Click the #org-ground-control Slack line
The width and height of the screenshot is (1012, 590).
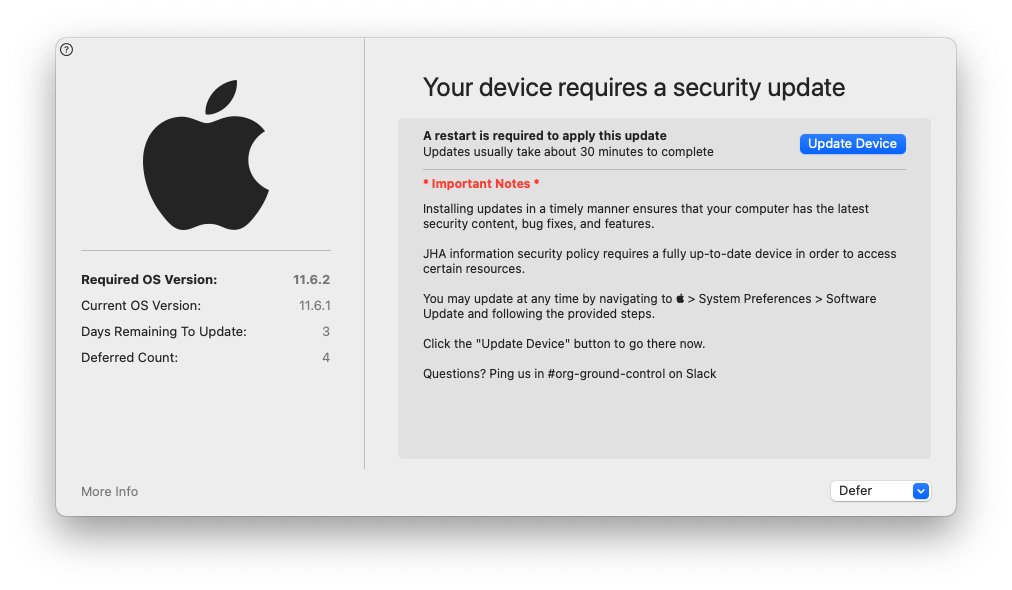coord(570,374)
